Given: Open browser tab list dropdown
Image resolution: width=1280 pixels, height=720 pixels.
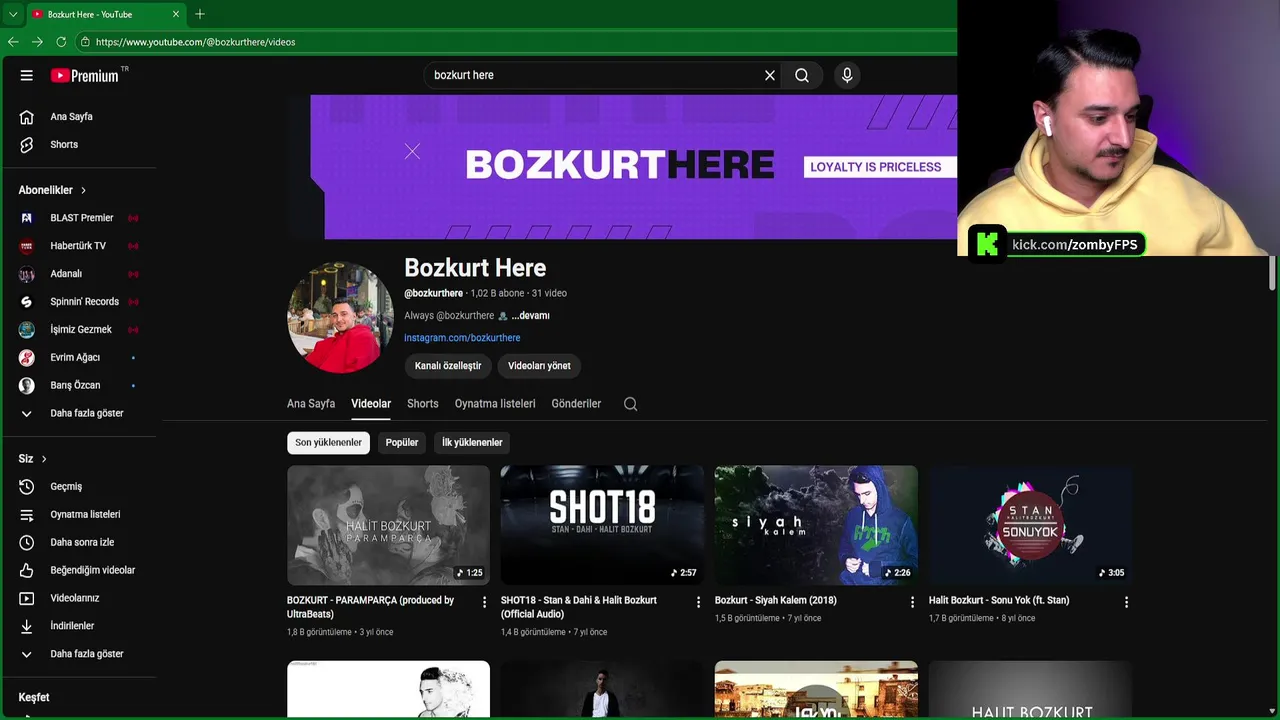Looking at the screenshot, I should [x=12, y=14].
